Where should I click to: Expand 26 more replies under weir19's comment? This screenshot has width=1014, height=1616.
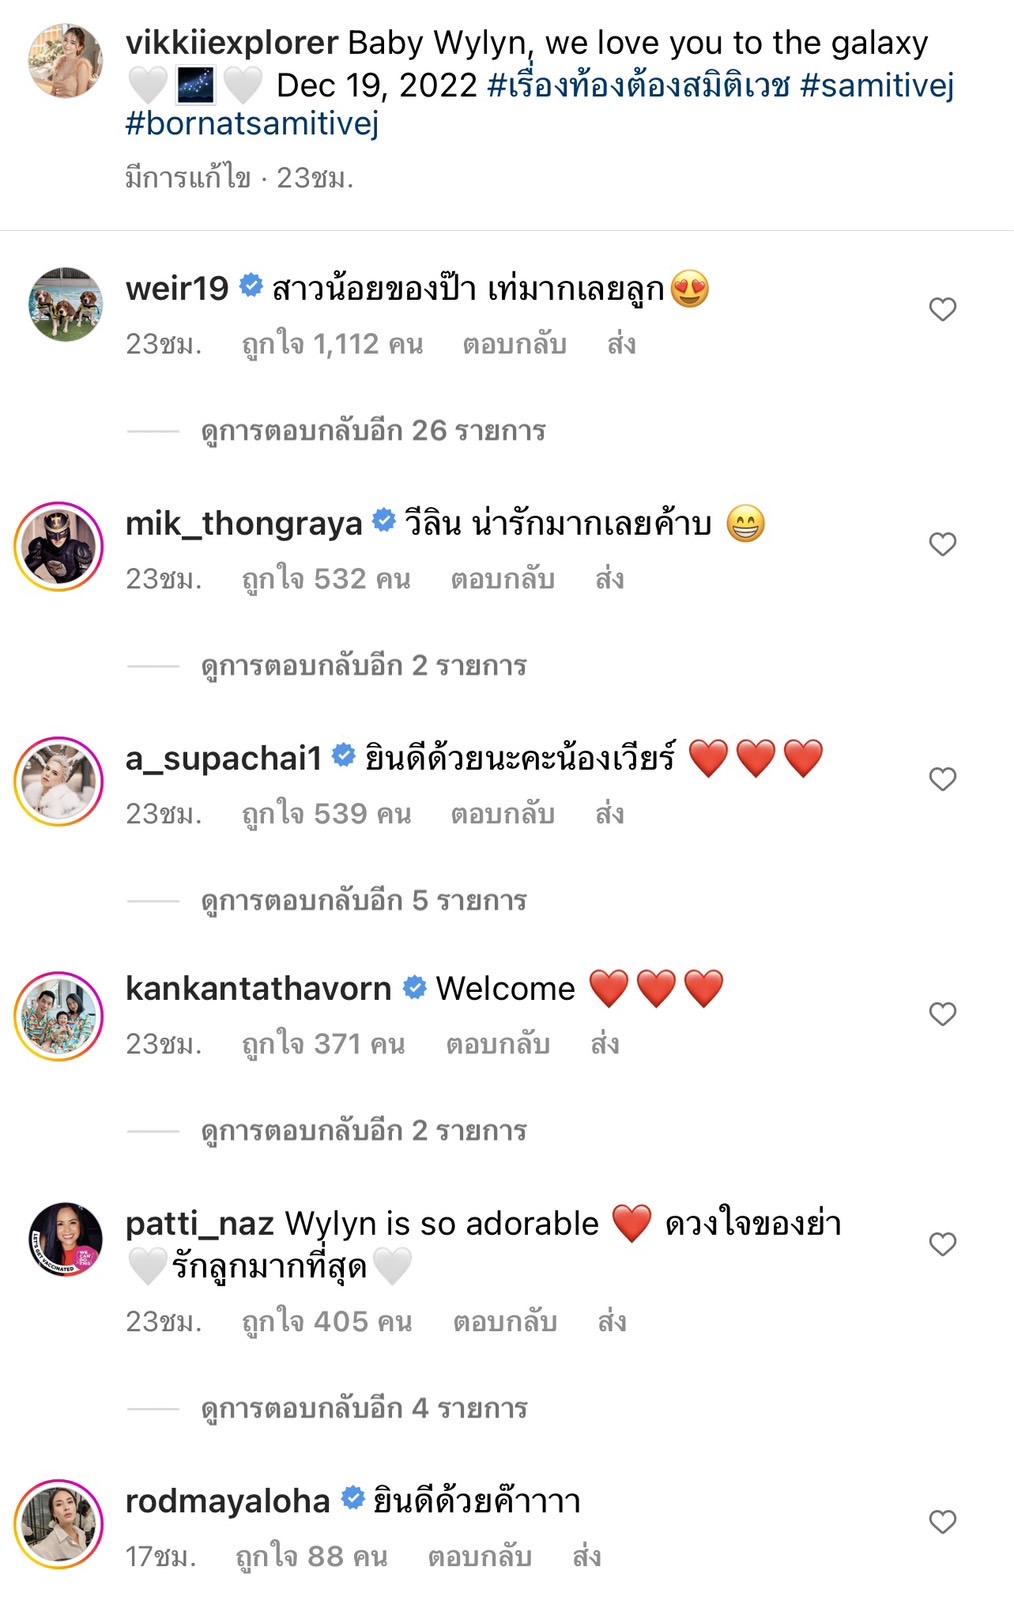(x=373, y=431)
